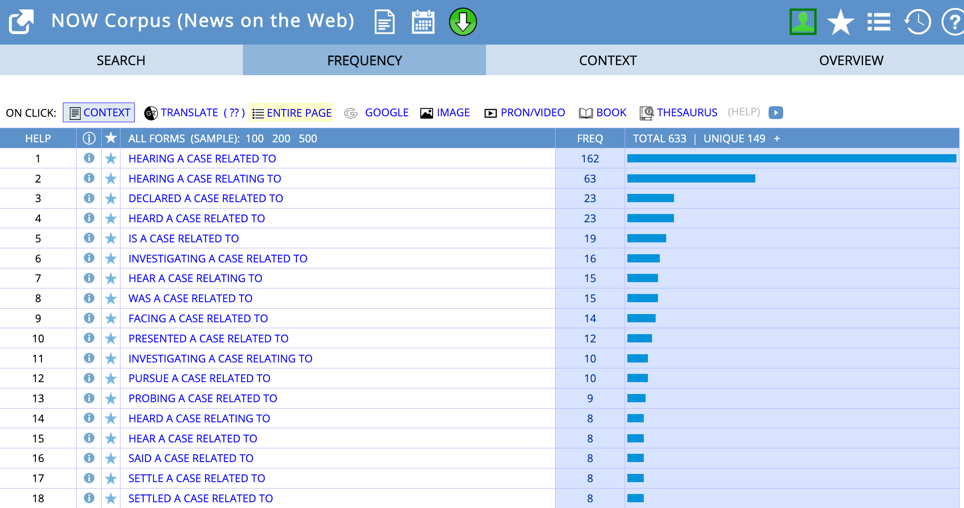
Task: Open the document page icon in header
Action: [x=384, y=23]
